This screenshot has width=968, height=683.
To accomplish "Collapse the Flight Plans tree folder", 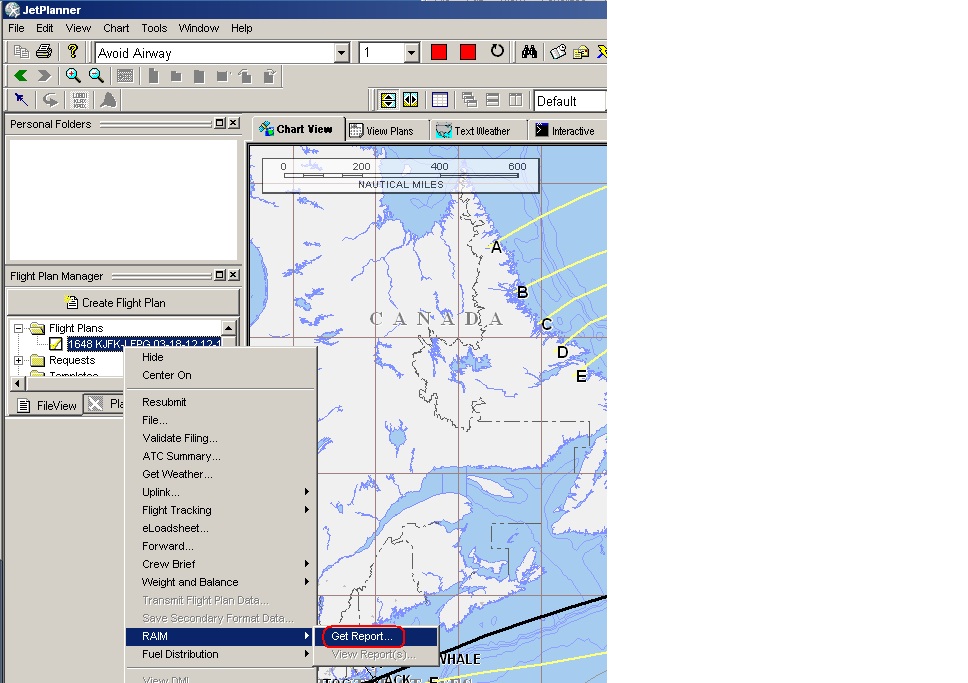I will [19, 328].
